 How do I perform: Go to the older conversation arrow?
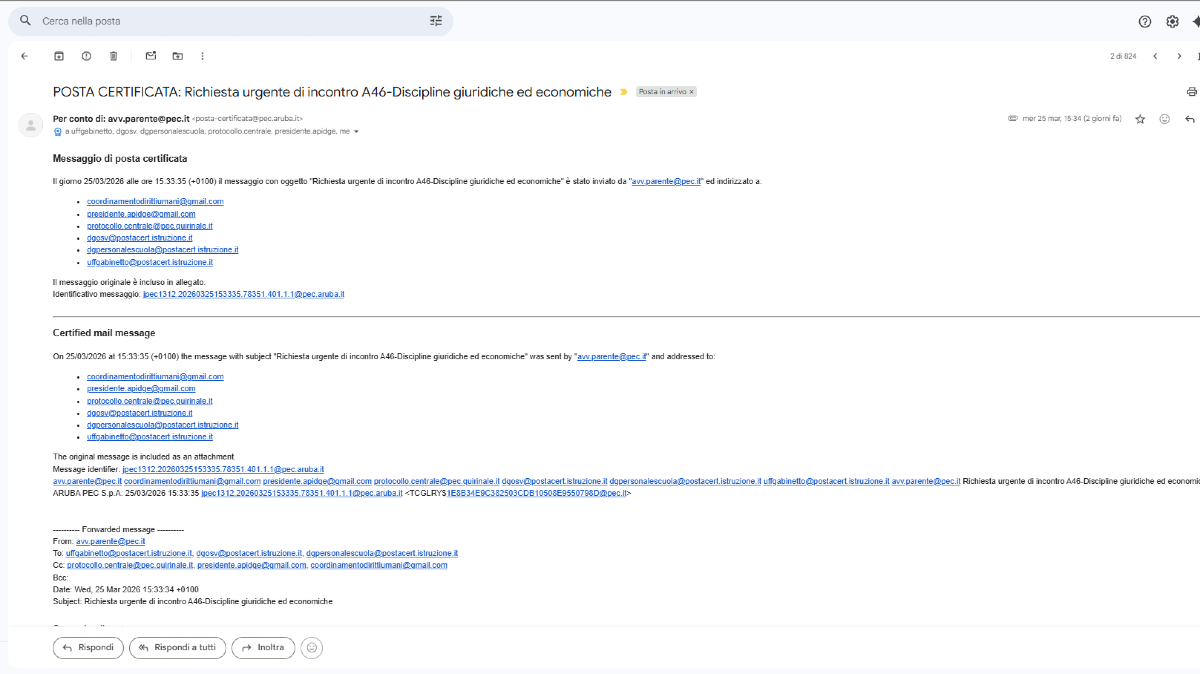point(1179,56)
